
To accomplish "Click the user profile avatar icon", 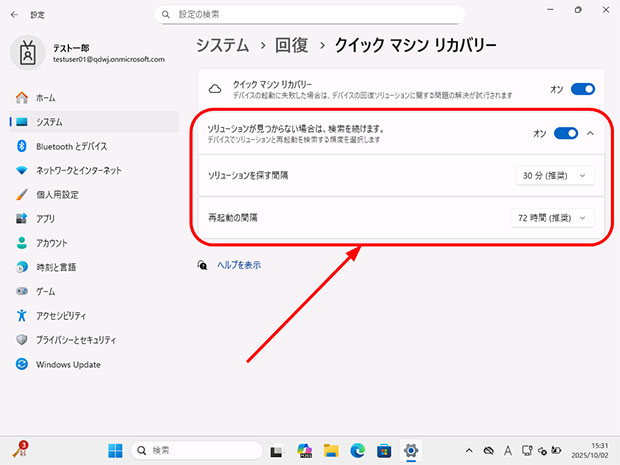I will 27,53.
